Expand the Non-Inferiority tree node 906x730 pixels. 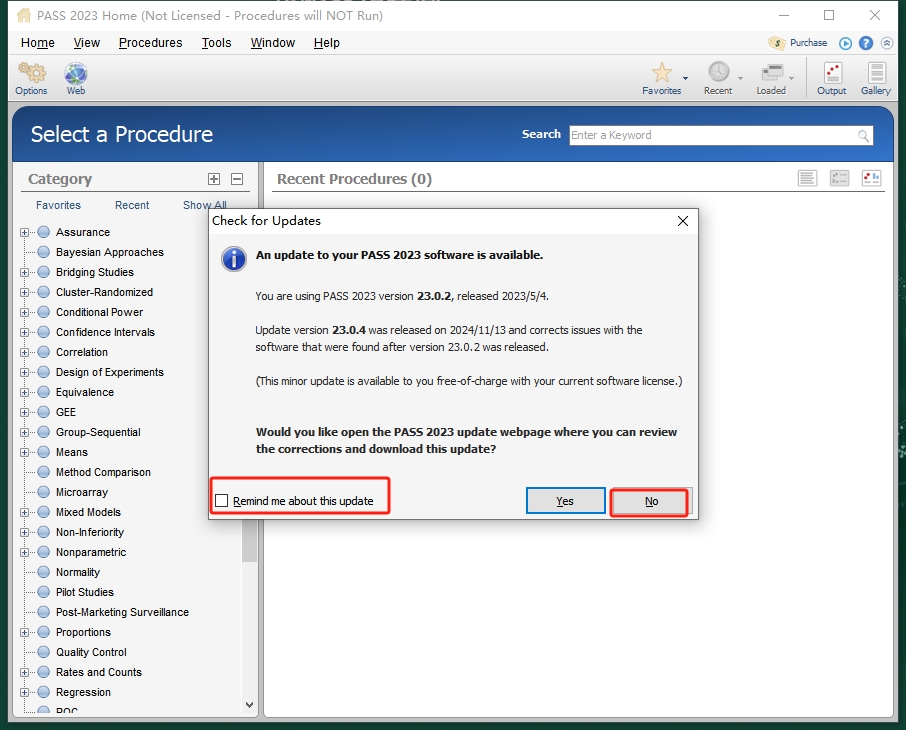[24, 532]
